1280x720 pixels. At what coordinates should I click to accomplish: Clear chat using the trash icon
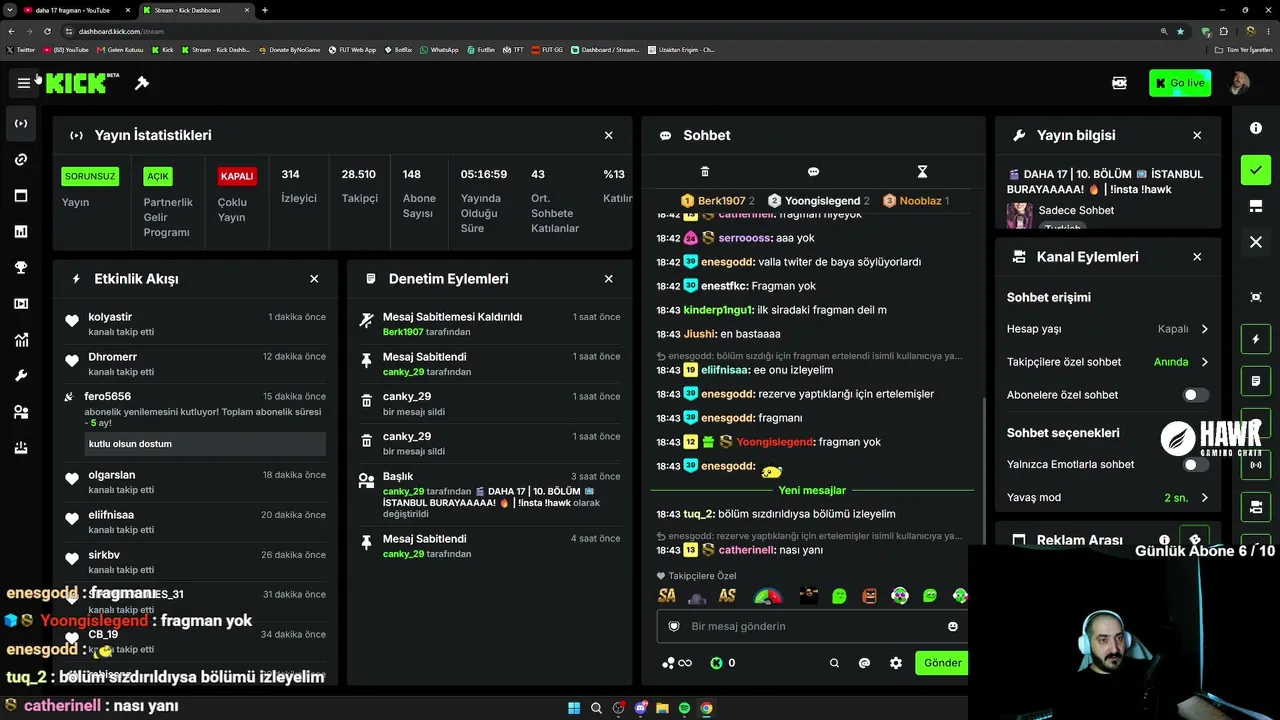pos(705,172)
